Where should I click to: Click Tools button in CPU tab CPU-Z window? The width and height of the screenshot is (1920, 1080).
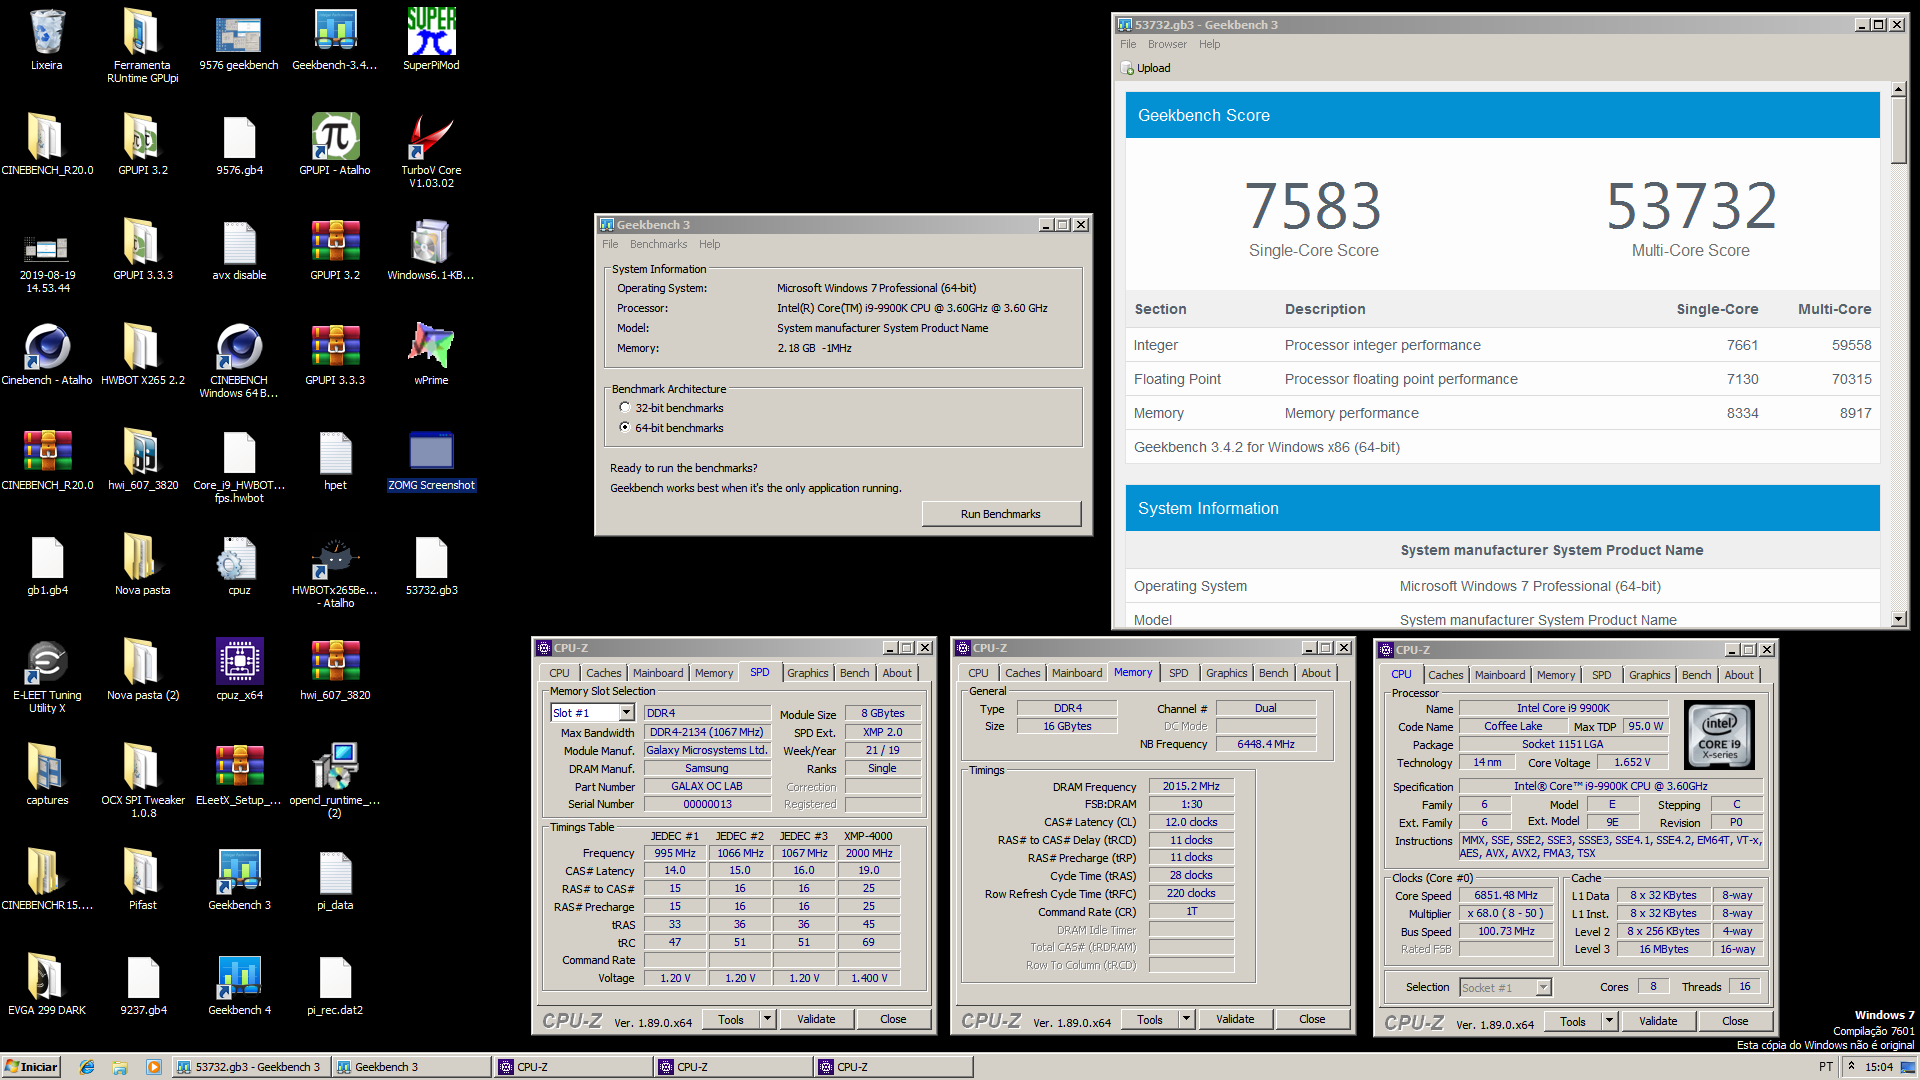[1573, 1022]
